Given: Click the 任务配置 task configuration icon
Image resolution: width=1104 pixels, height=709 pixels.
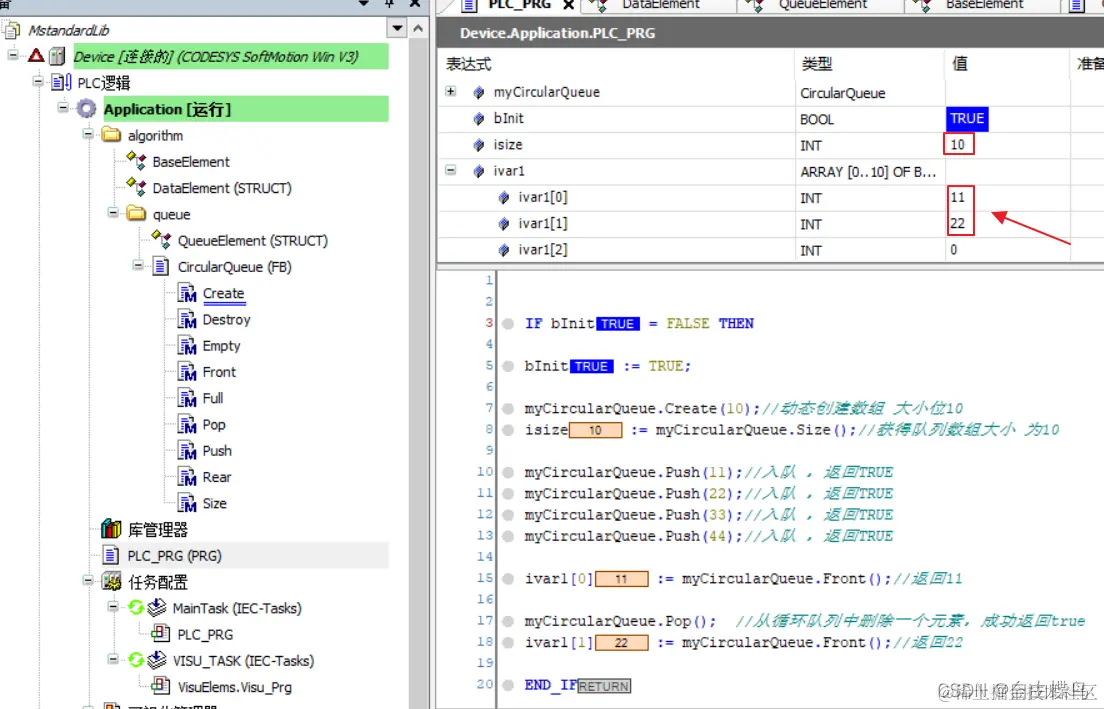Looking at the screenshot, I should 111,582.
